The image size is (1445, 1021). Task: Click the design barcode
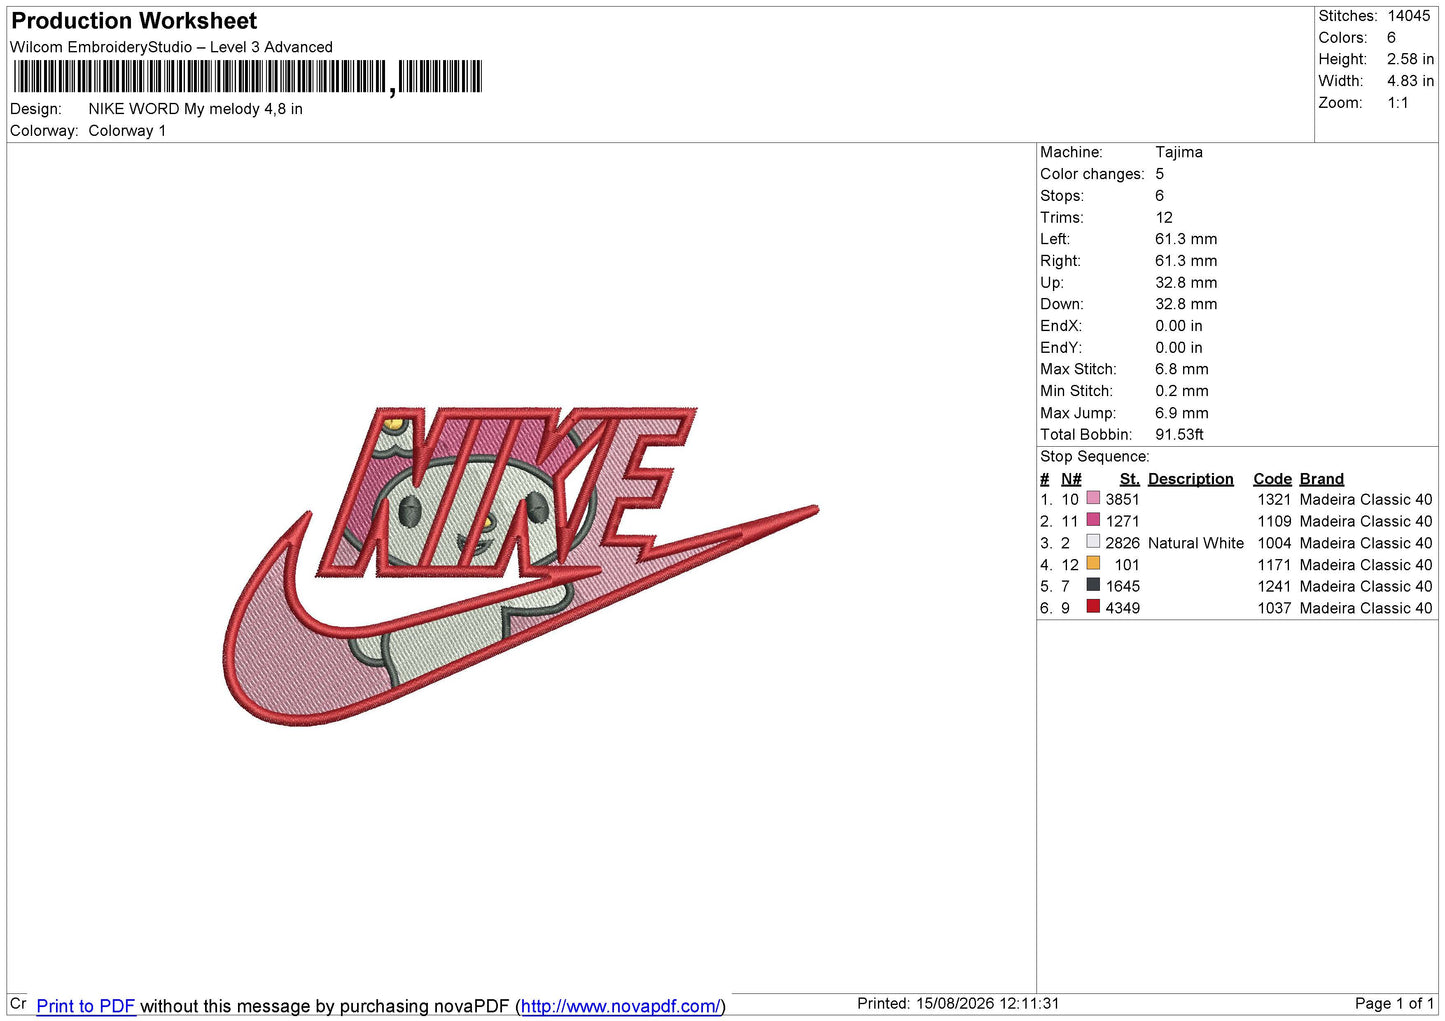point(248,77)
